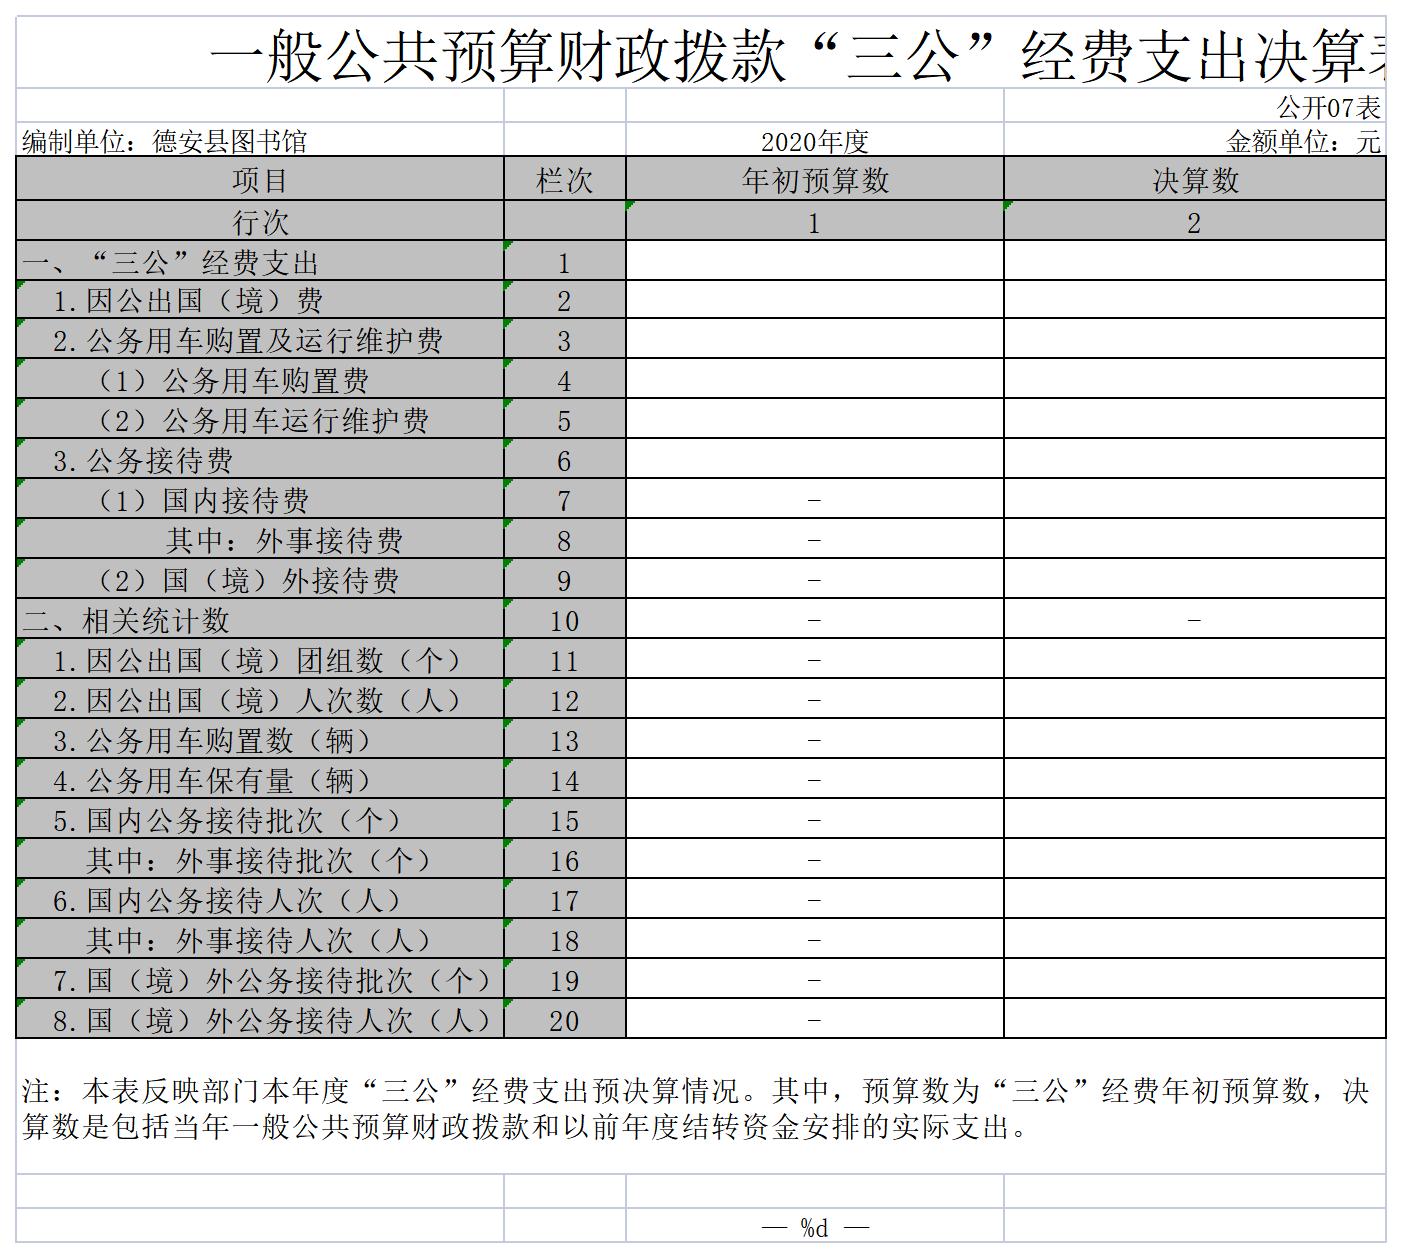Image resolution: width=1402 pixels, height=1258 pixels.
Task: Select the 3.公务接待费 row label
Action: [143, 460]
